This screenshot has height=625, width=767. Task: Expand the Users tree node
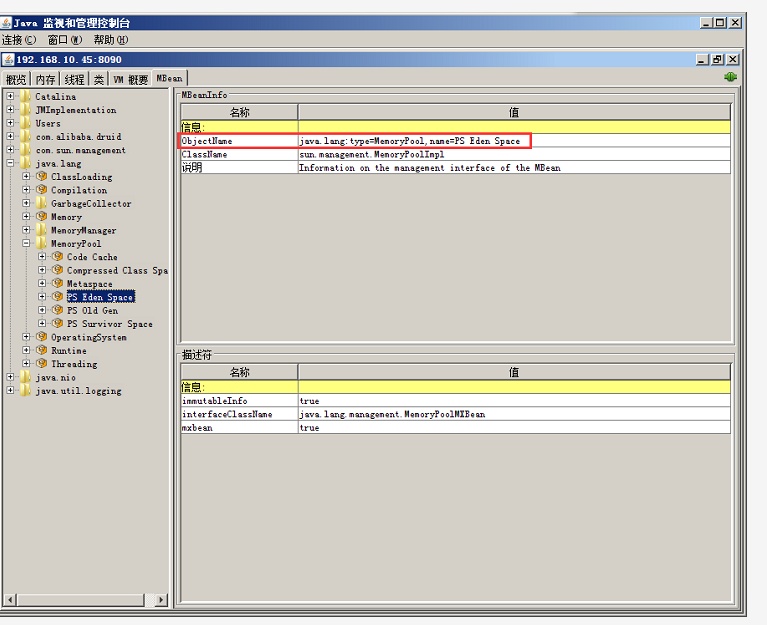(x=10, y=123)
